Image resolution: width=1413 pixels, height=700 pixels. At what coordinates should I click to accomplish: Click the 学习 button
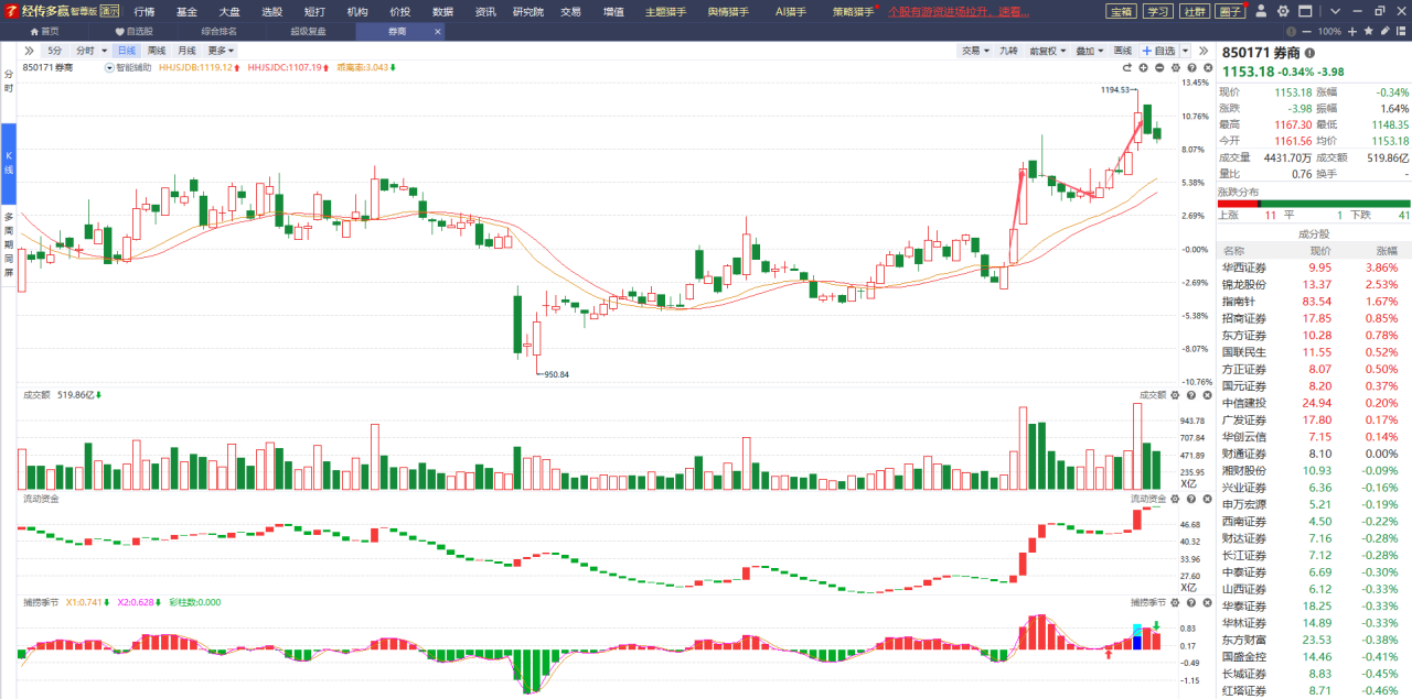(x=1158, y=11)
